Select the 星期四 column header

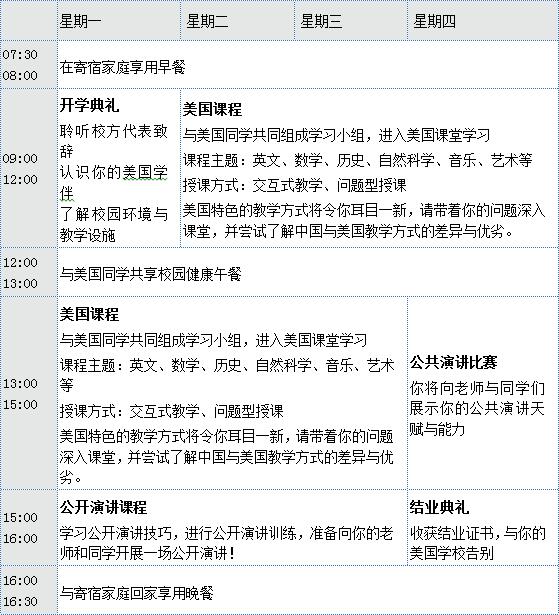pyautogui.click(x=434, y=21)
